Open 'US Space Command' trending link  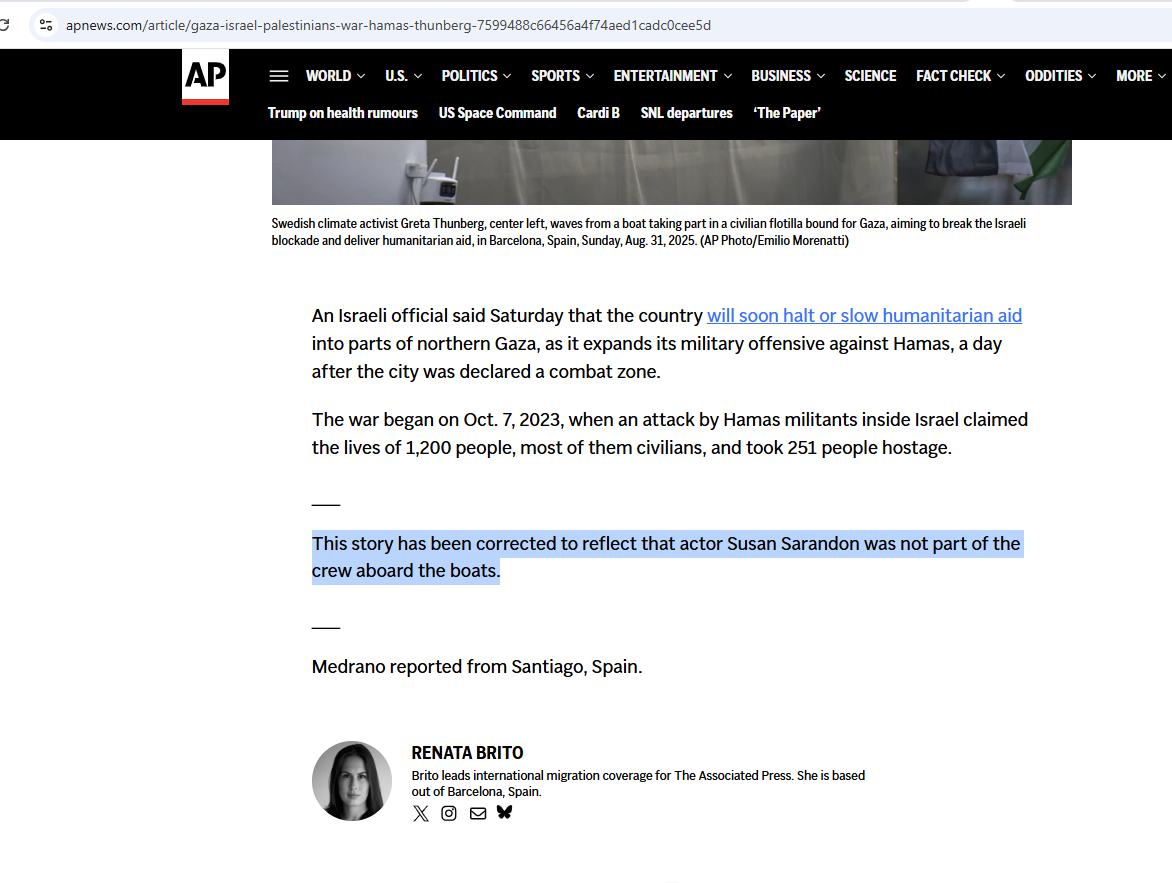click(498, 113)
